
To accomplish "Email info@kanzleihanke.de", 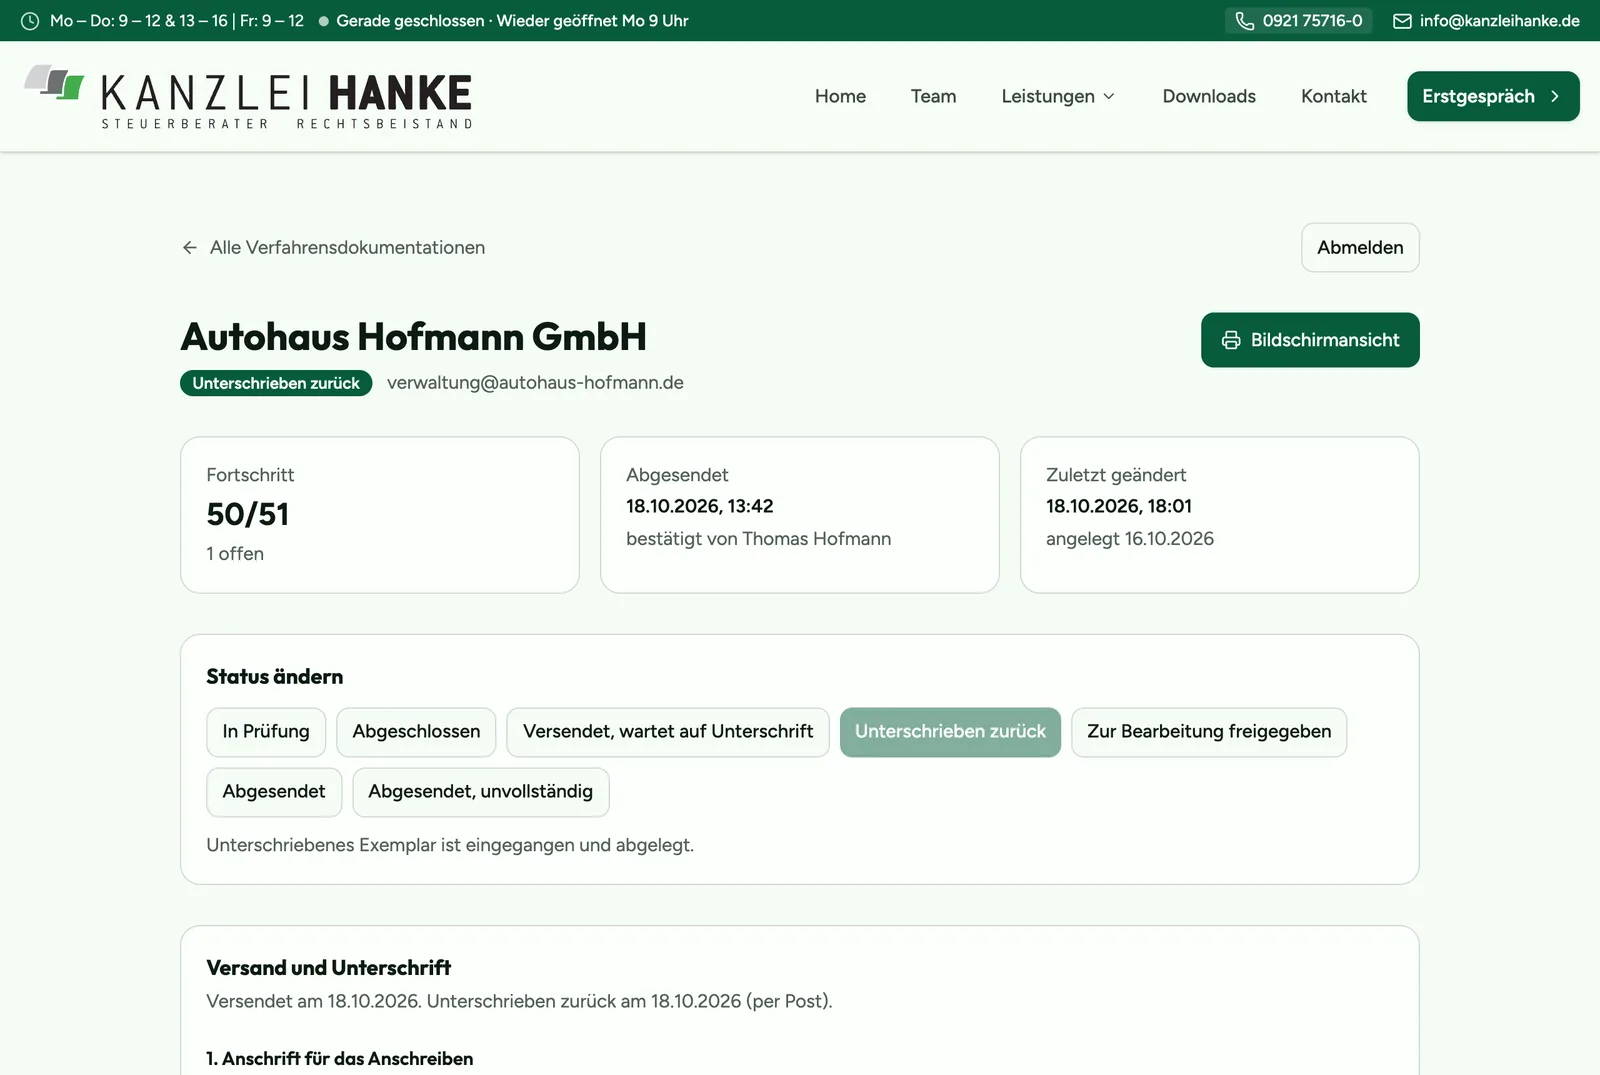I will [x=1486, y=21].
